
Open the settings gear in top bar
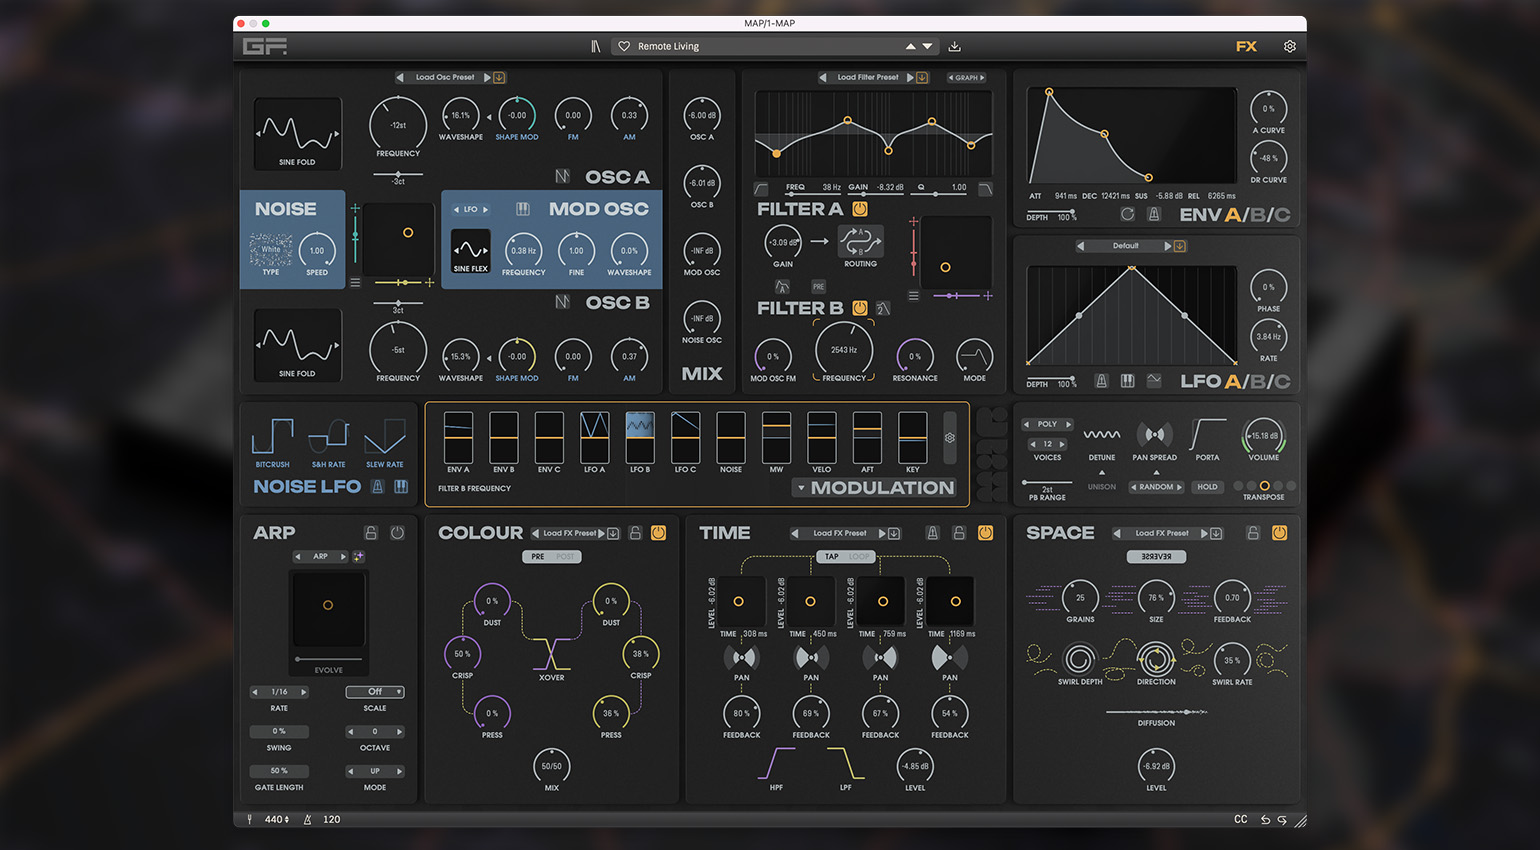(x=1290, y=46)
